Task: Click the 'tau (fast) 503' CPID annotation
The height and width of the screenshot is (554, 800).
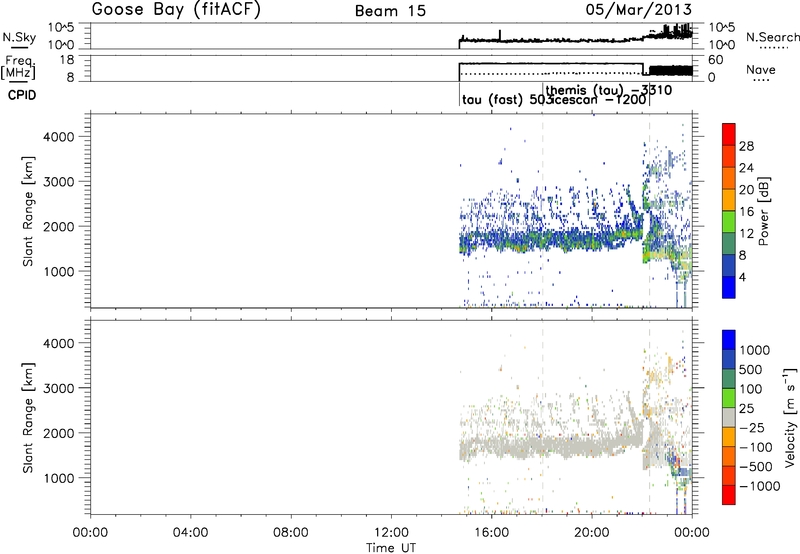Action: click(505, 100)
